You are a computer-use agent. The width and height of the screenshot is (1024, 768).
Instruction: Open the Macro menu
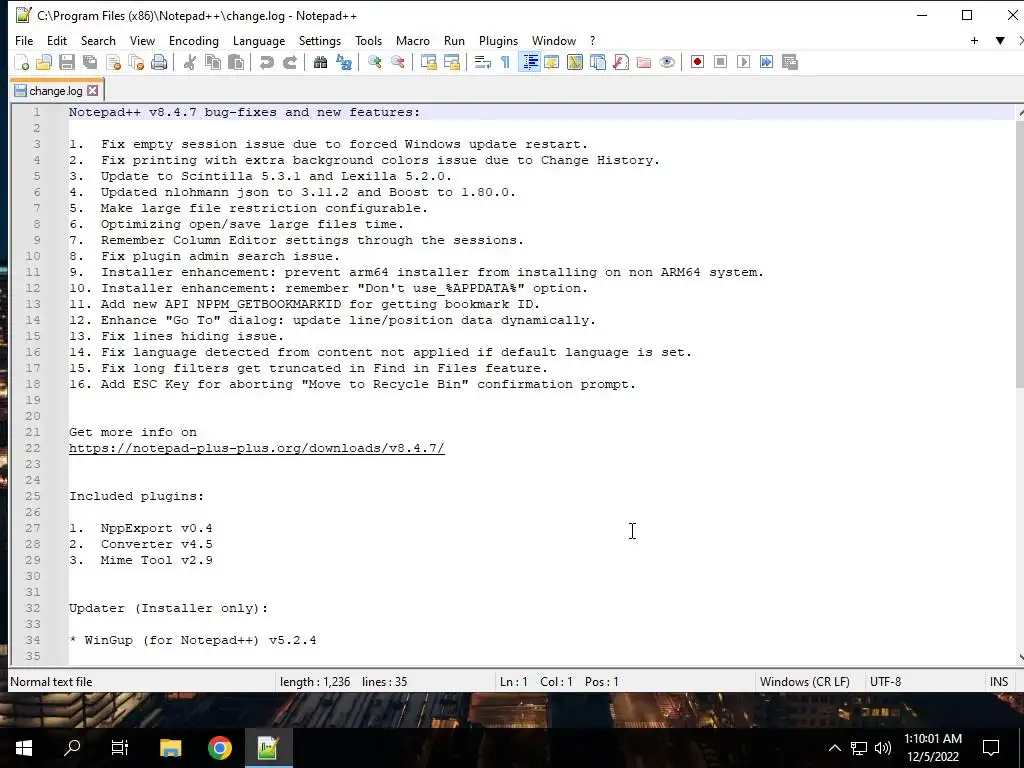[x=413, y=40]
